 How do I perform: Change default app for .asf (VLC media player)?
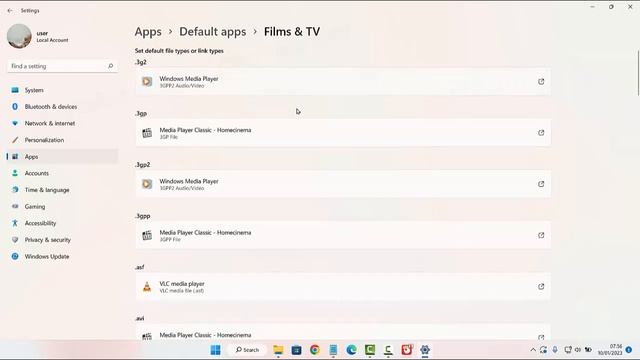pyautogui.click(x=343, y=287)
